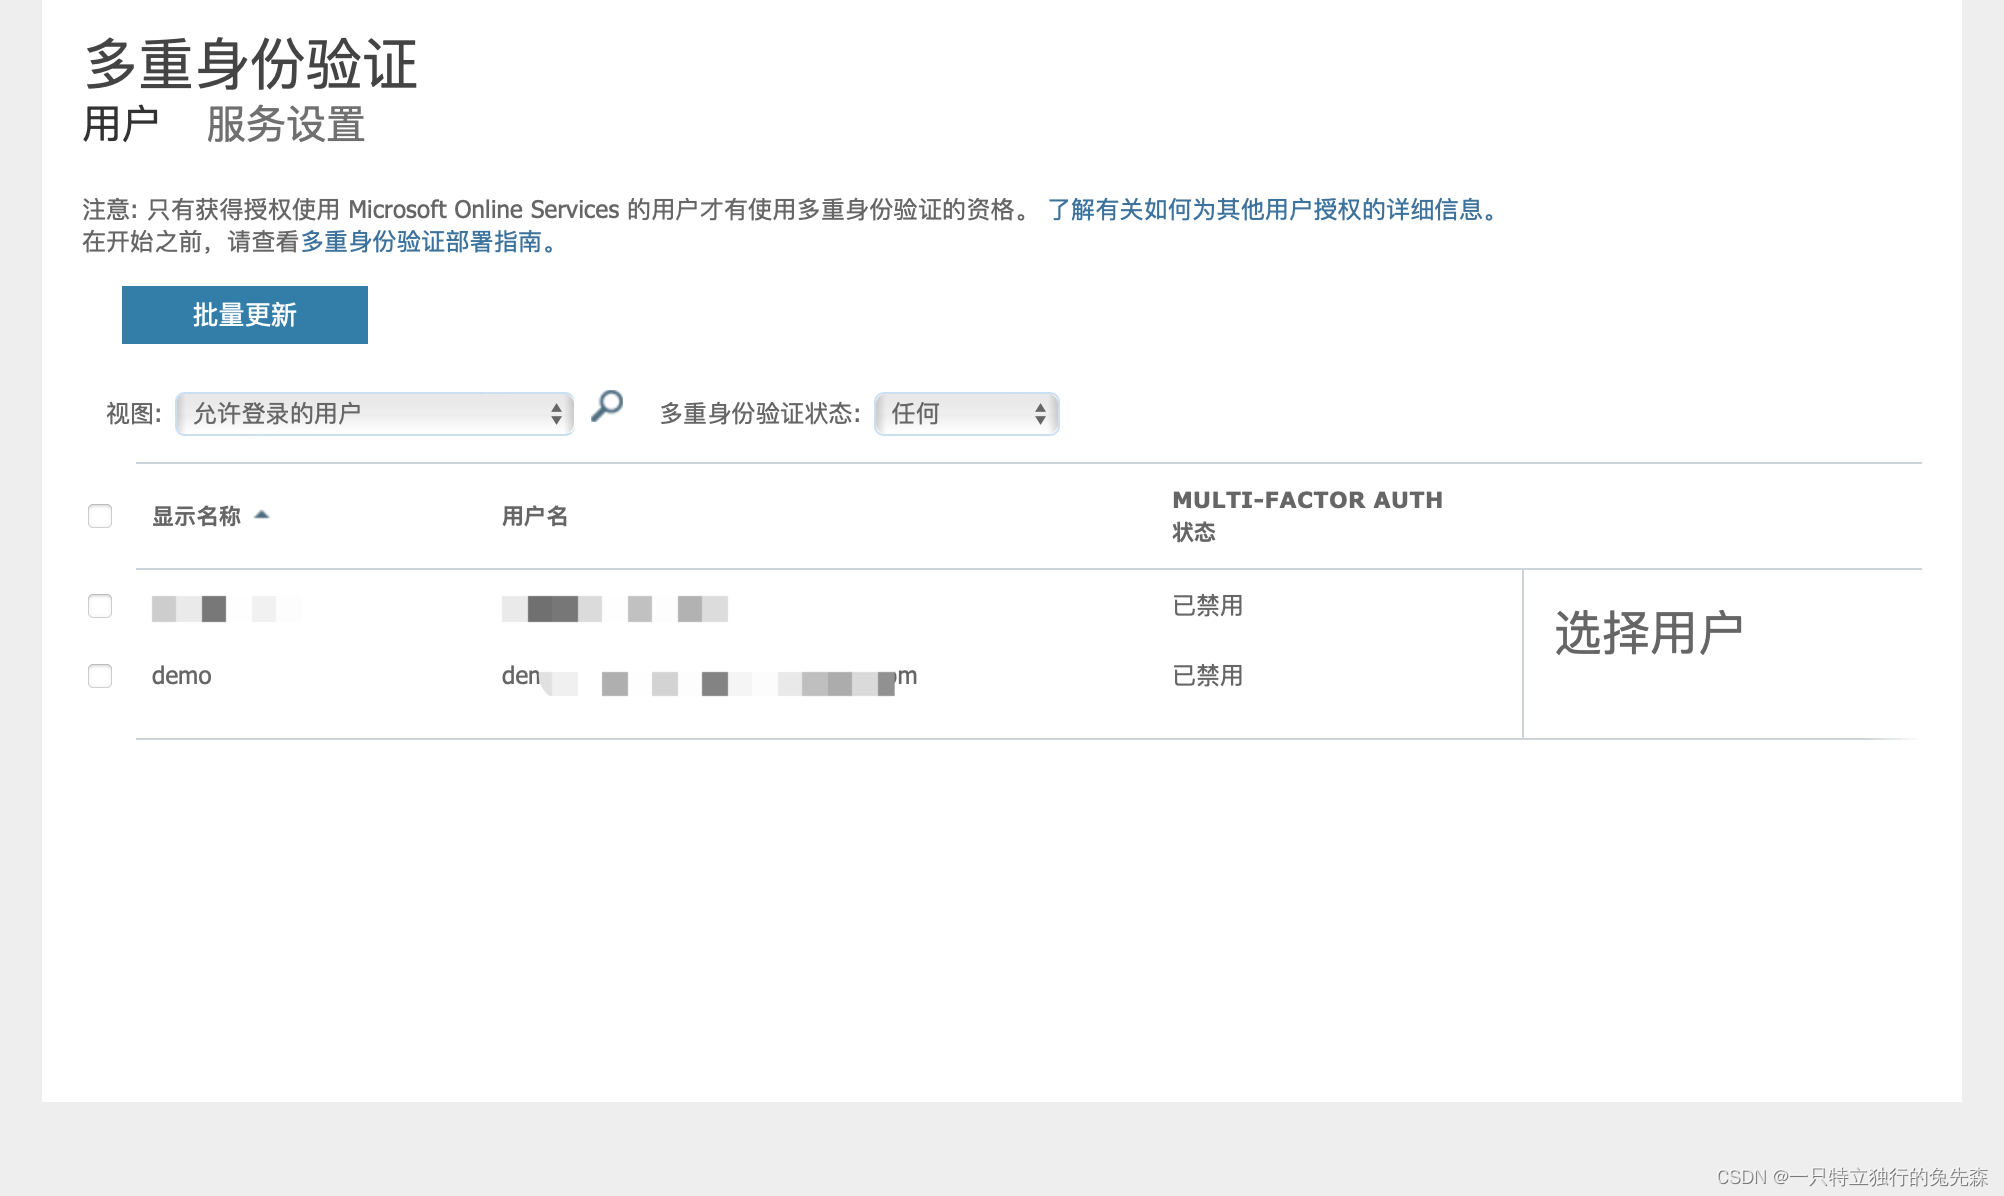This screenshot has width=2004, height=1196.
Task: Switch to the 服务设置 tab
Action: (x=285, y=125)
